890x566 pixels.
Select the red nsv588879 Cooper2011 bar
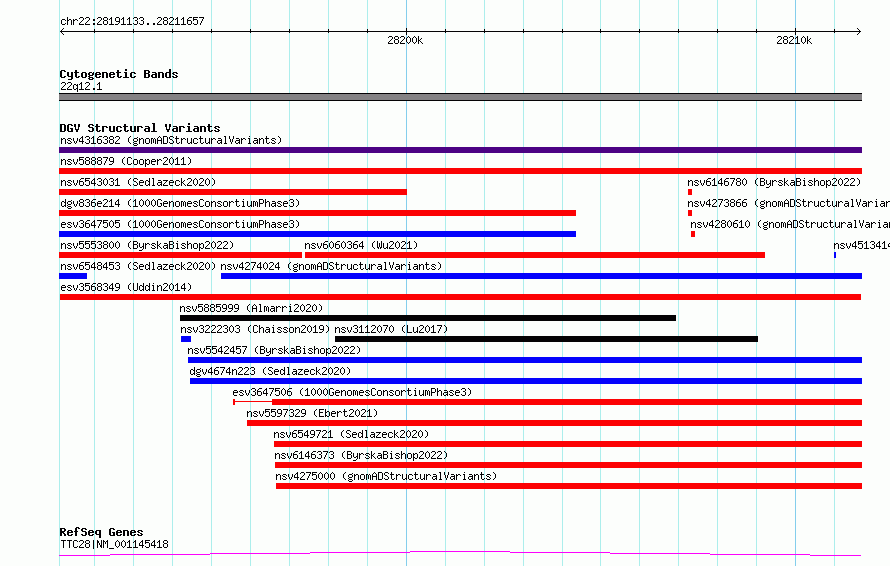[x=460, y=171]
